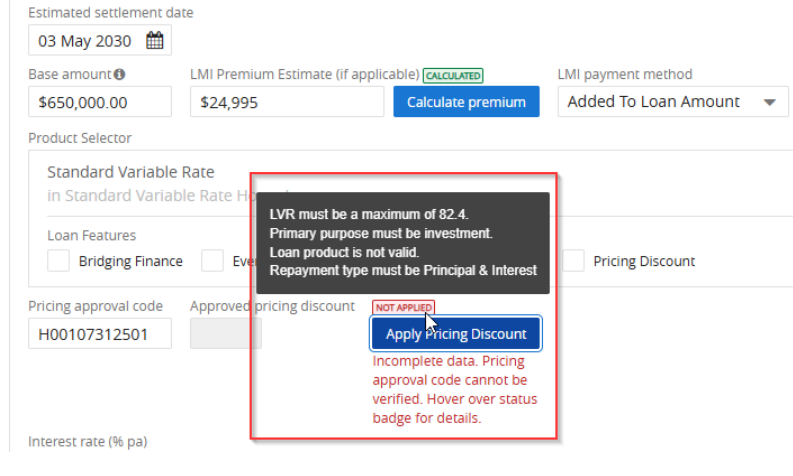The width and height of the screenshot is (793, 476).
Task: Click the Calculate premium button
Action: 466,102
